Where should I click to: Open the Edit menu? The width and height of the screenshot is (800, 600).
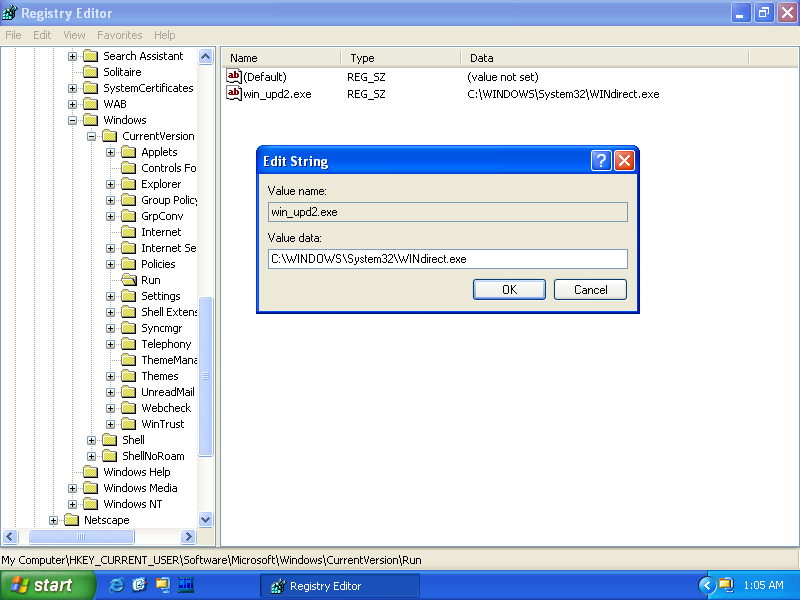pyautogui.click(x=42, y=35)
